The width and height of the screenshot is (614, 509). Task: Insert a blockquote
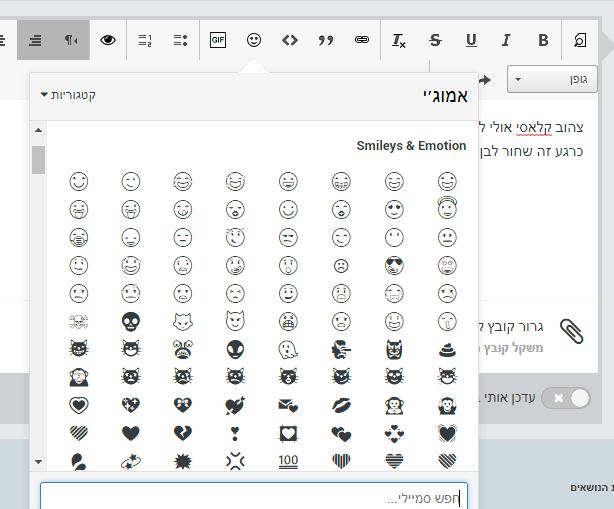(x=326, y=40)
